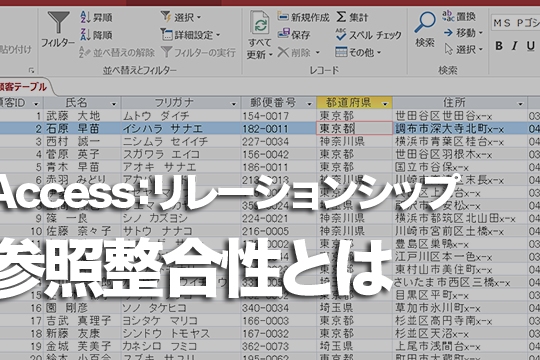This screenshot has width=540, height=360.
Task: Open the 郵便番号 column dropdown arrow
Action: pos(309,103)
